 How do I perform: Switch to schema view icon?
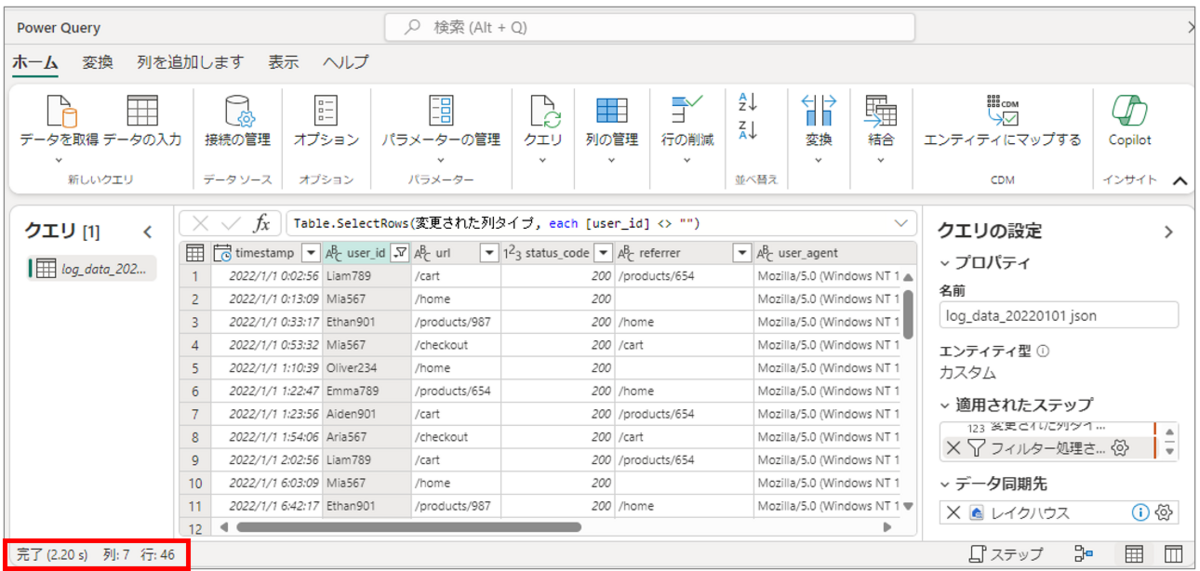pyautogui.click(x=1173, y=553)
